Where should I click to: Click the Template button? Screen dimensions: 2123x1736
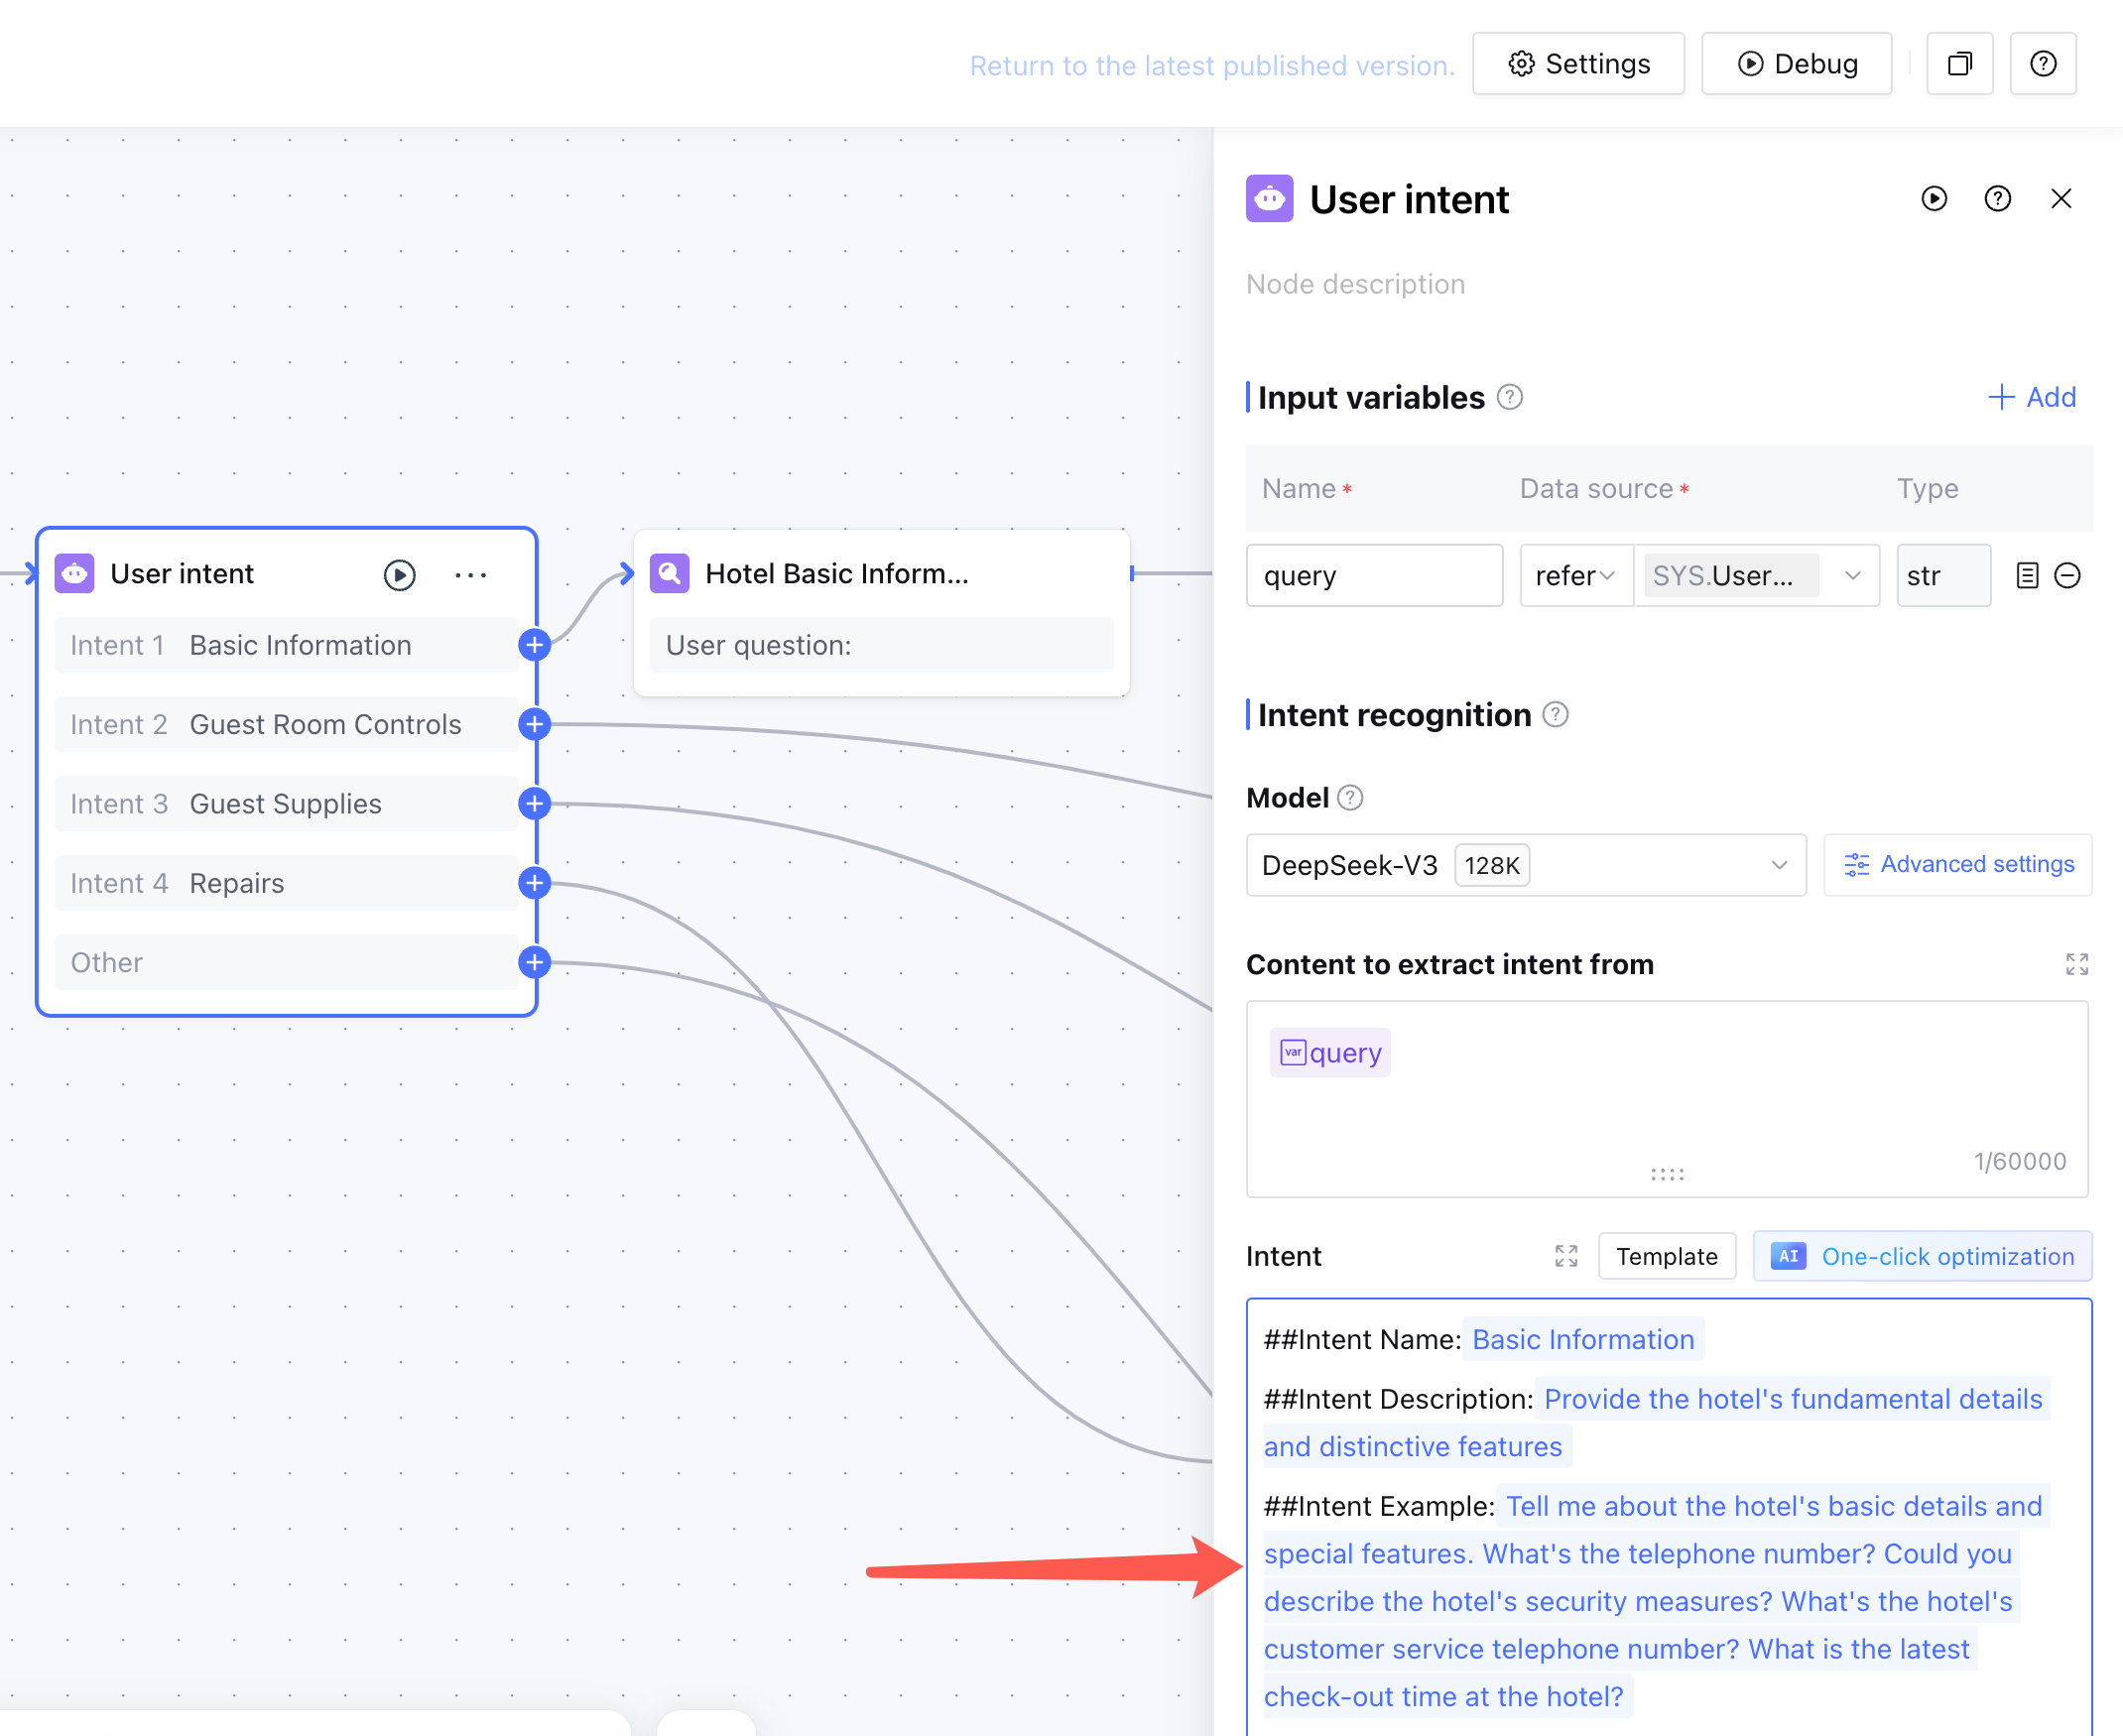point(1666,1256)
